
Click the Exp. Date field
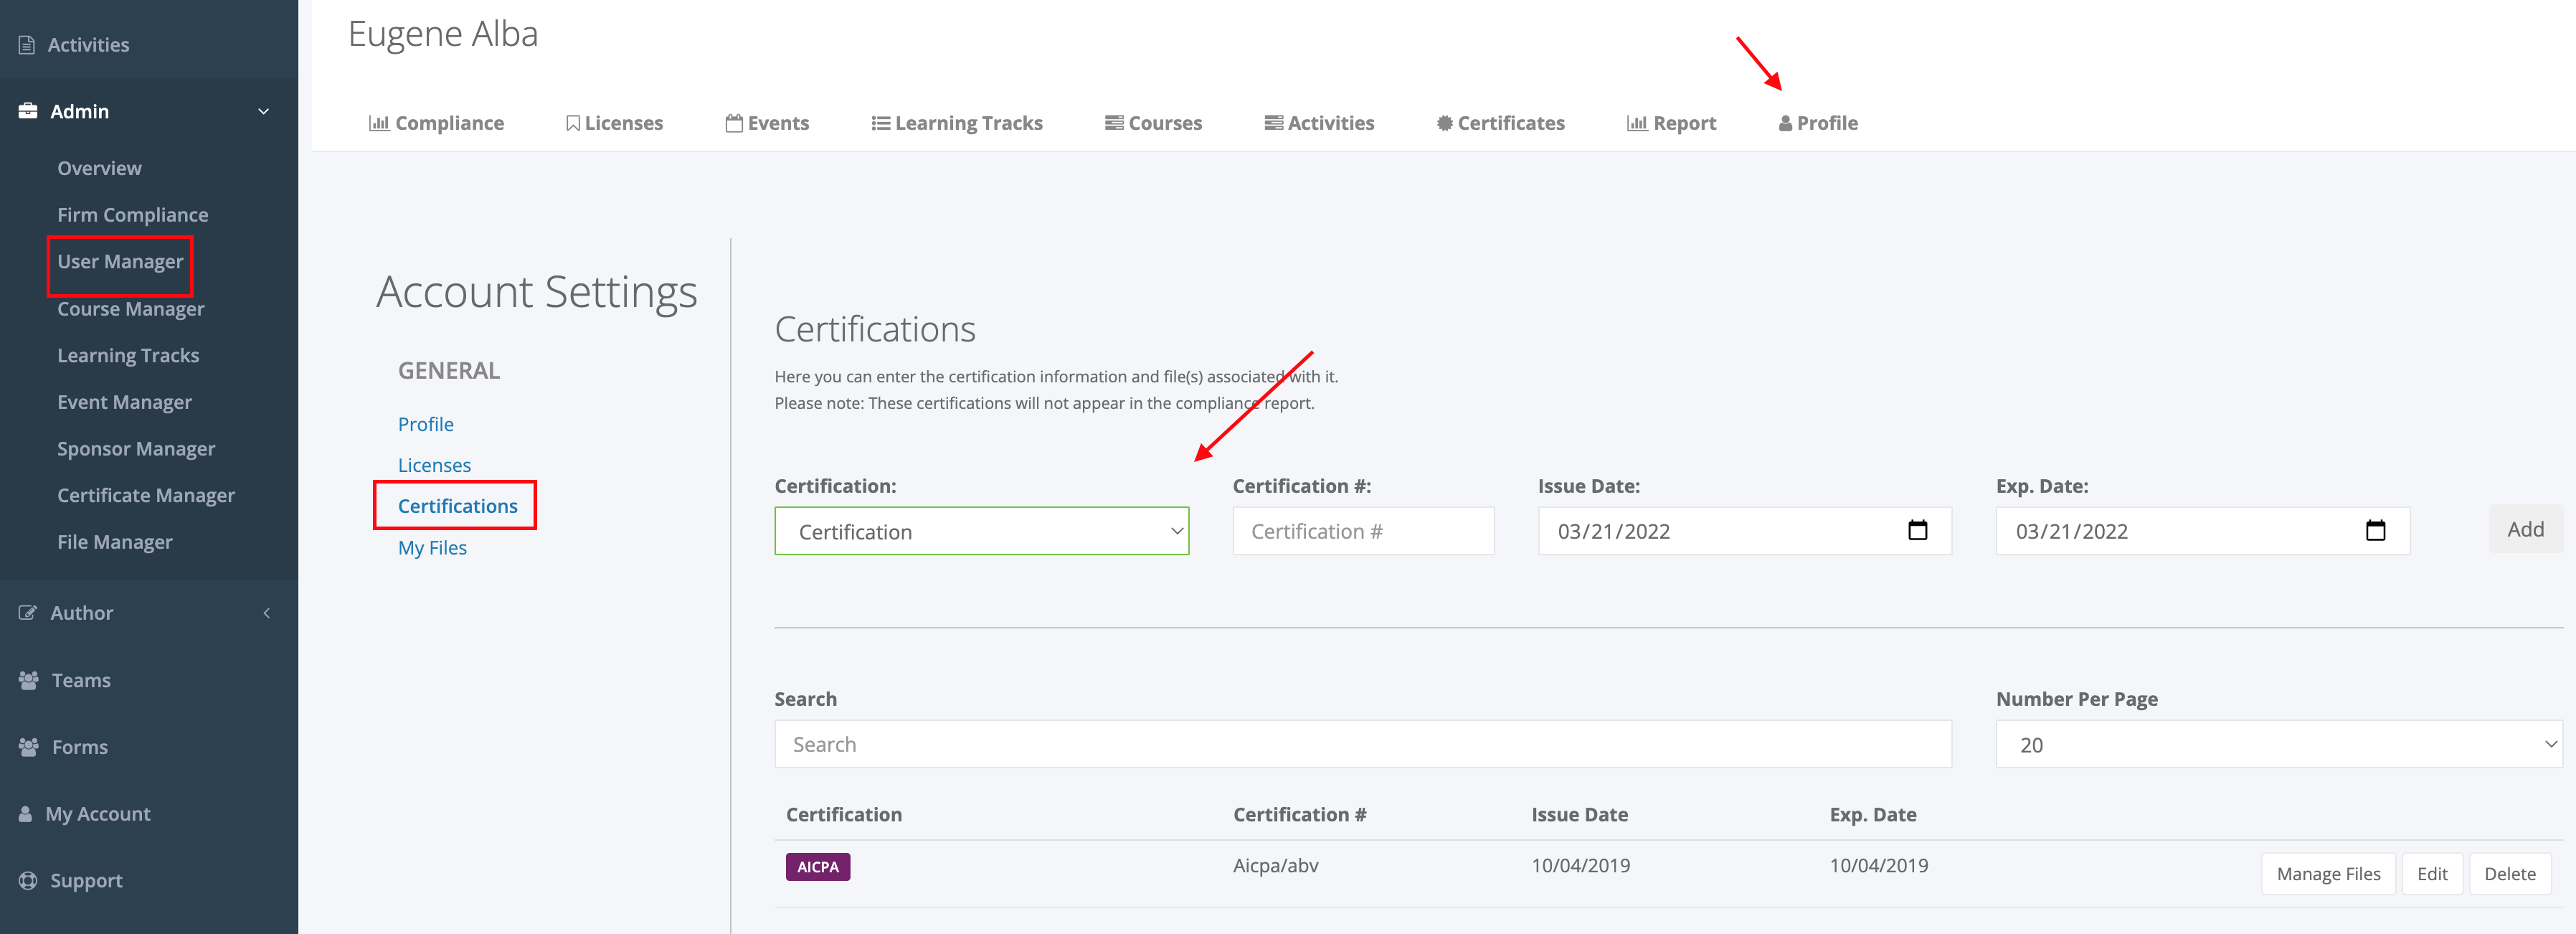pyautogui.click(x=2203, y=531)
